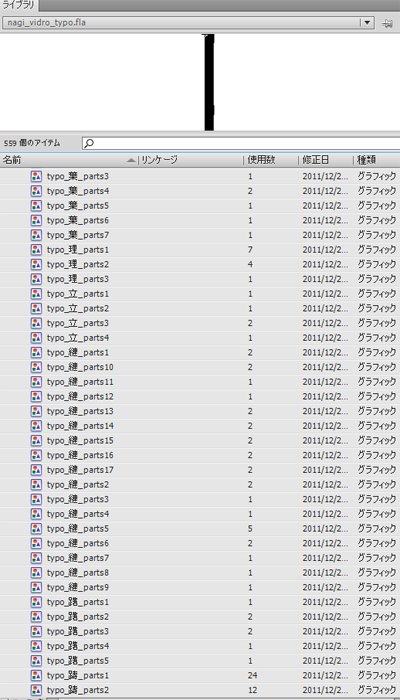400x700 pixels.
Task: Select the typo_躊_parts1 item name
Action: pos(78,675)
